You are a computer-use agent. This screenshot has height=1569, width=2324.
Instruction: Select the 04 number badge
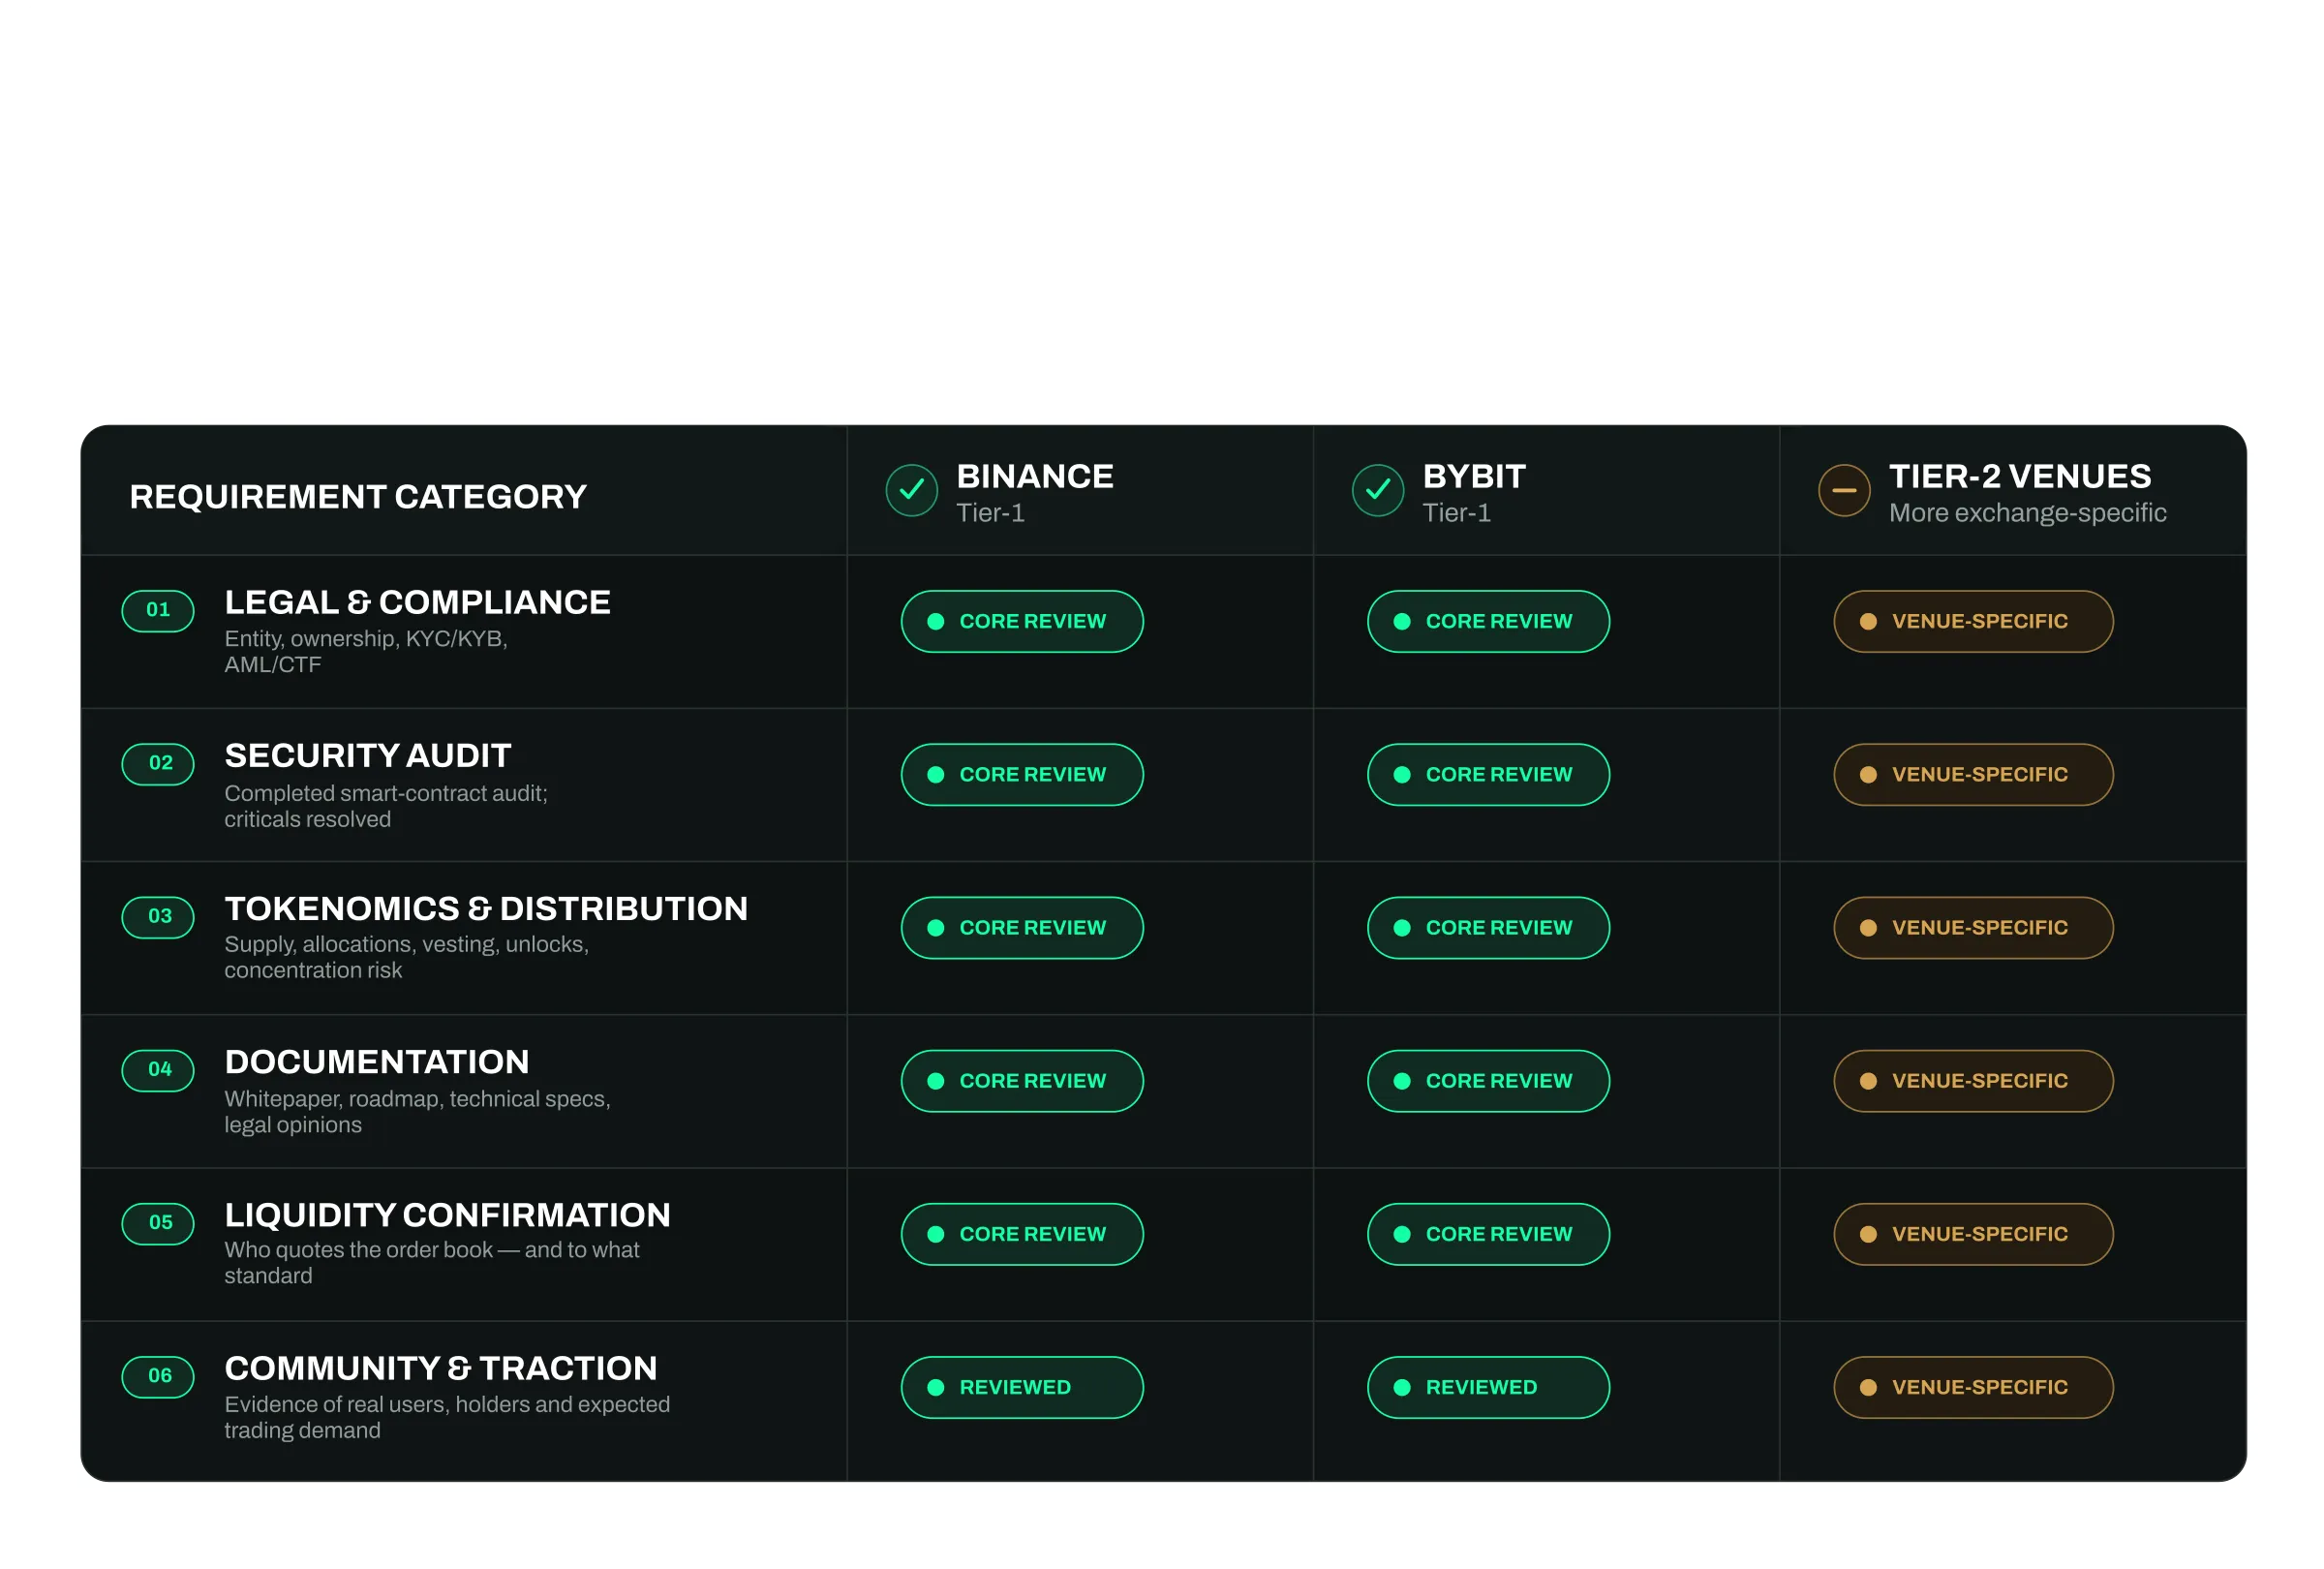[158, 1069]
